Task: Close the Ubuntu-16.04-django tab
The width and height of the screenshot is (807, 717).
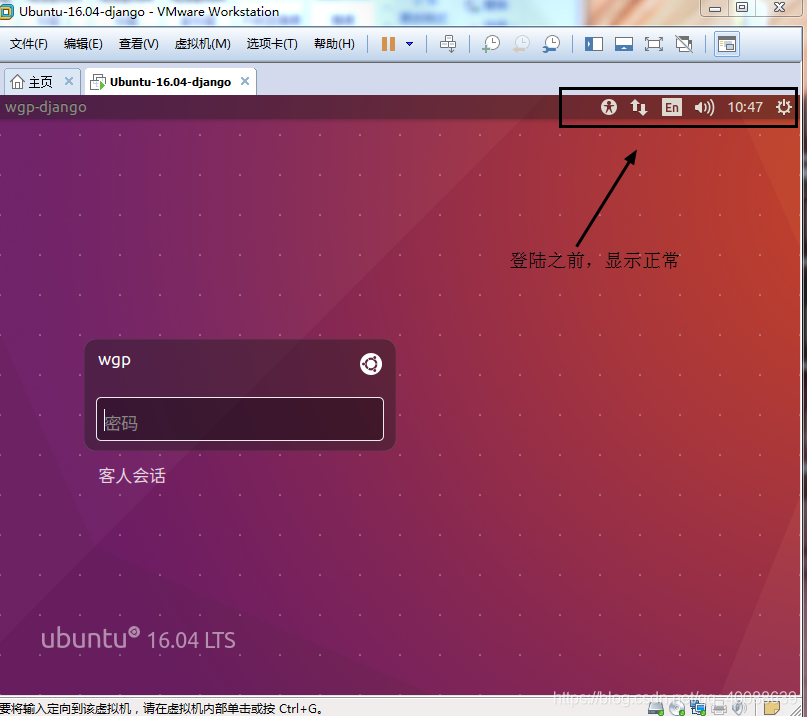Action: [245, 81]
